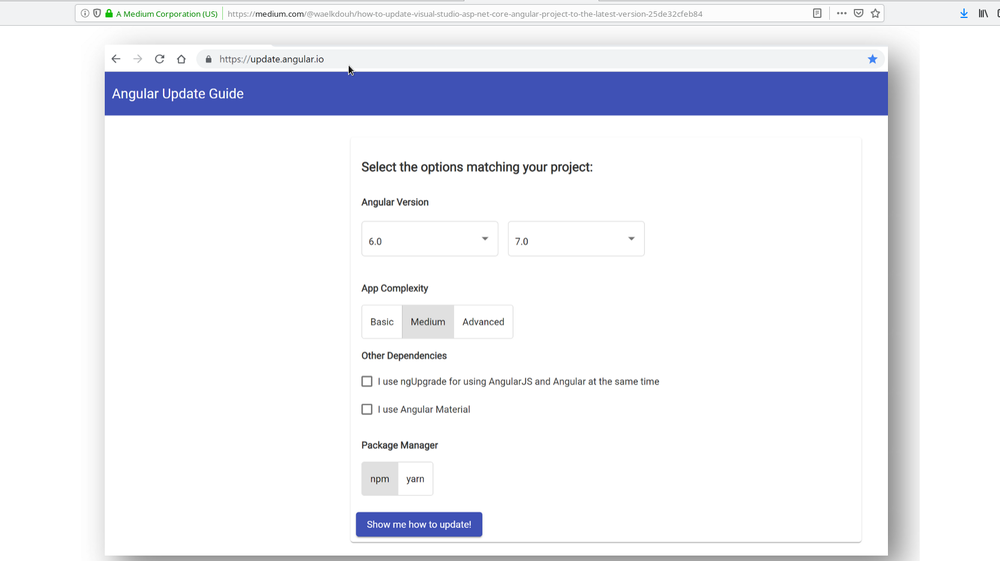Image resolution: width=1000 pixels, height=561 pixels.
Task: Click Show me how to update button
Action: (x=419, y=524)
